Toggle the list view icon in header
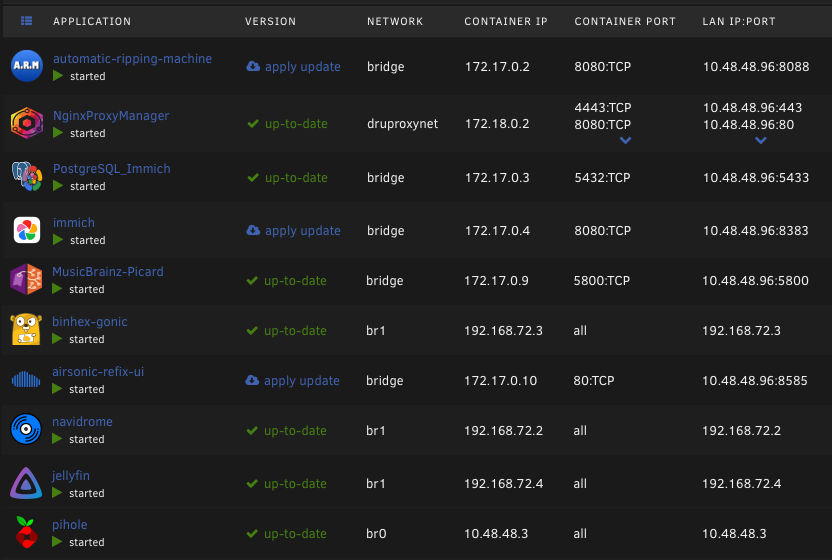Screen dimensions: 832x560 (27, 21)
